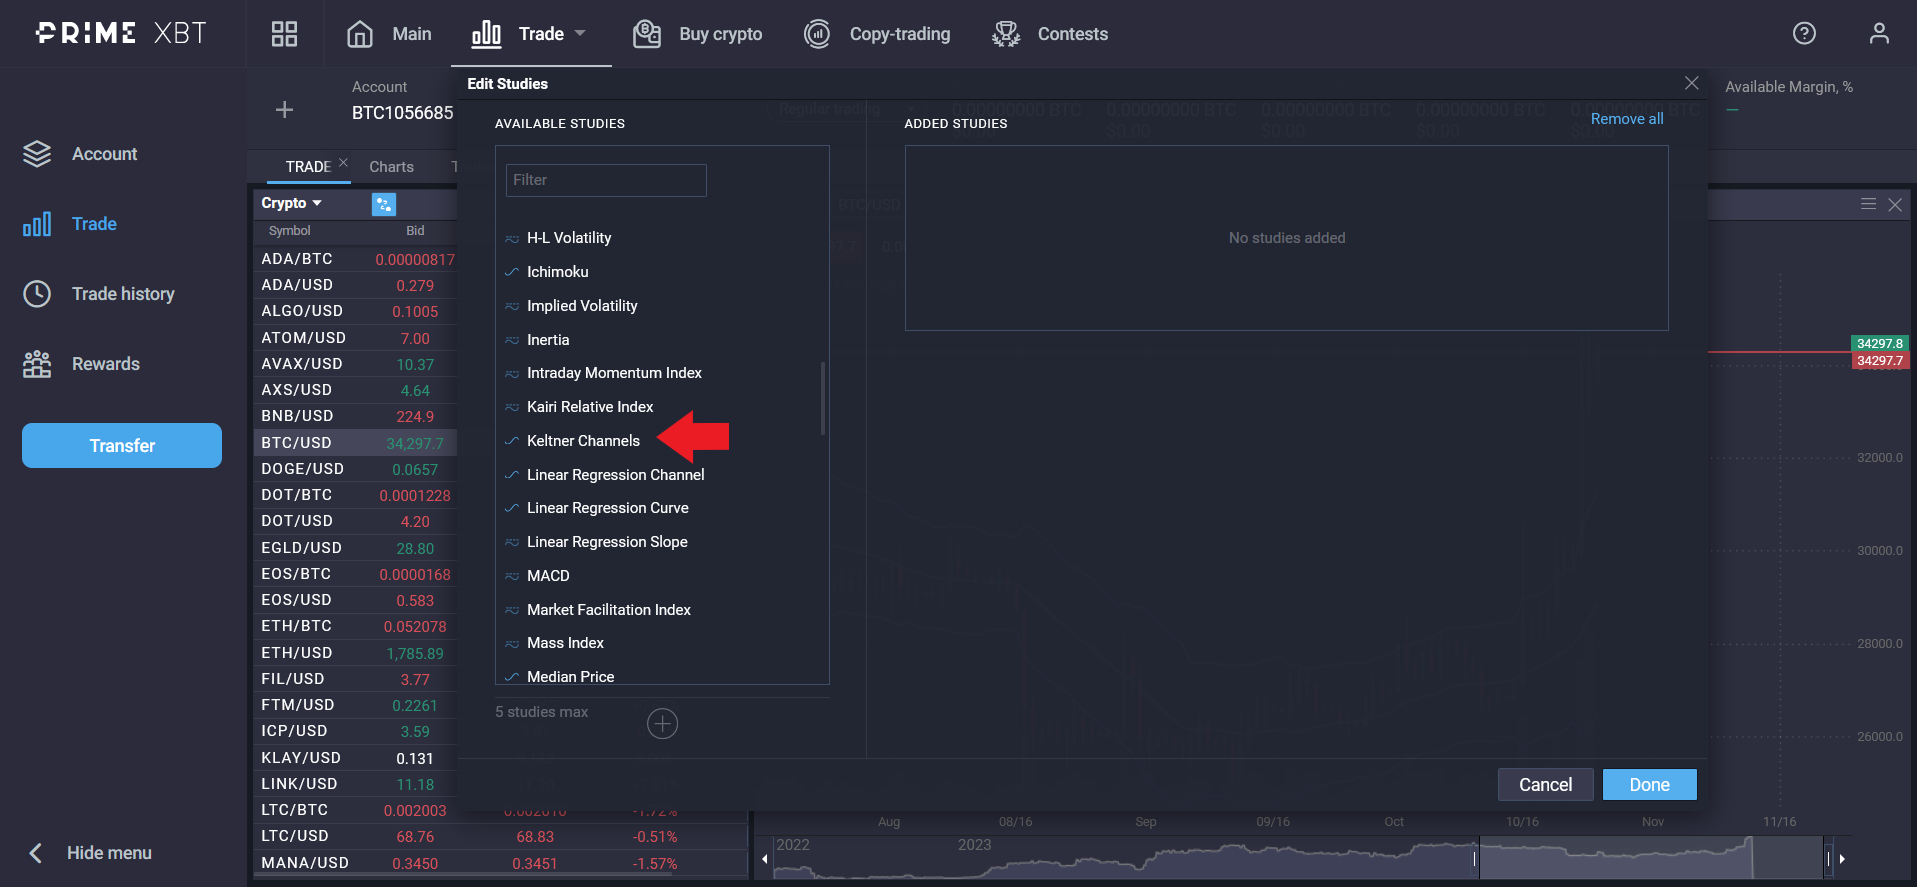Switch to the Charts tab
Viewport: 1917px width, 887px height.
point(391,167)
